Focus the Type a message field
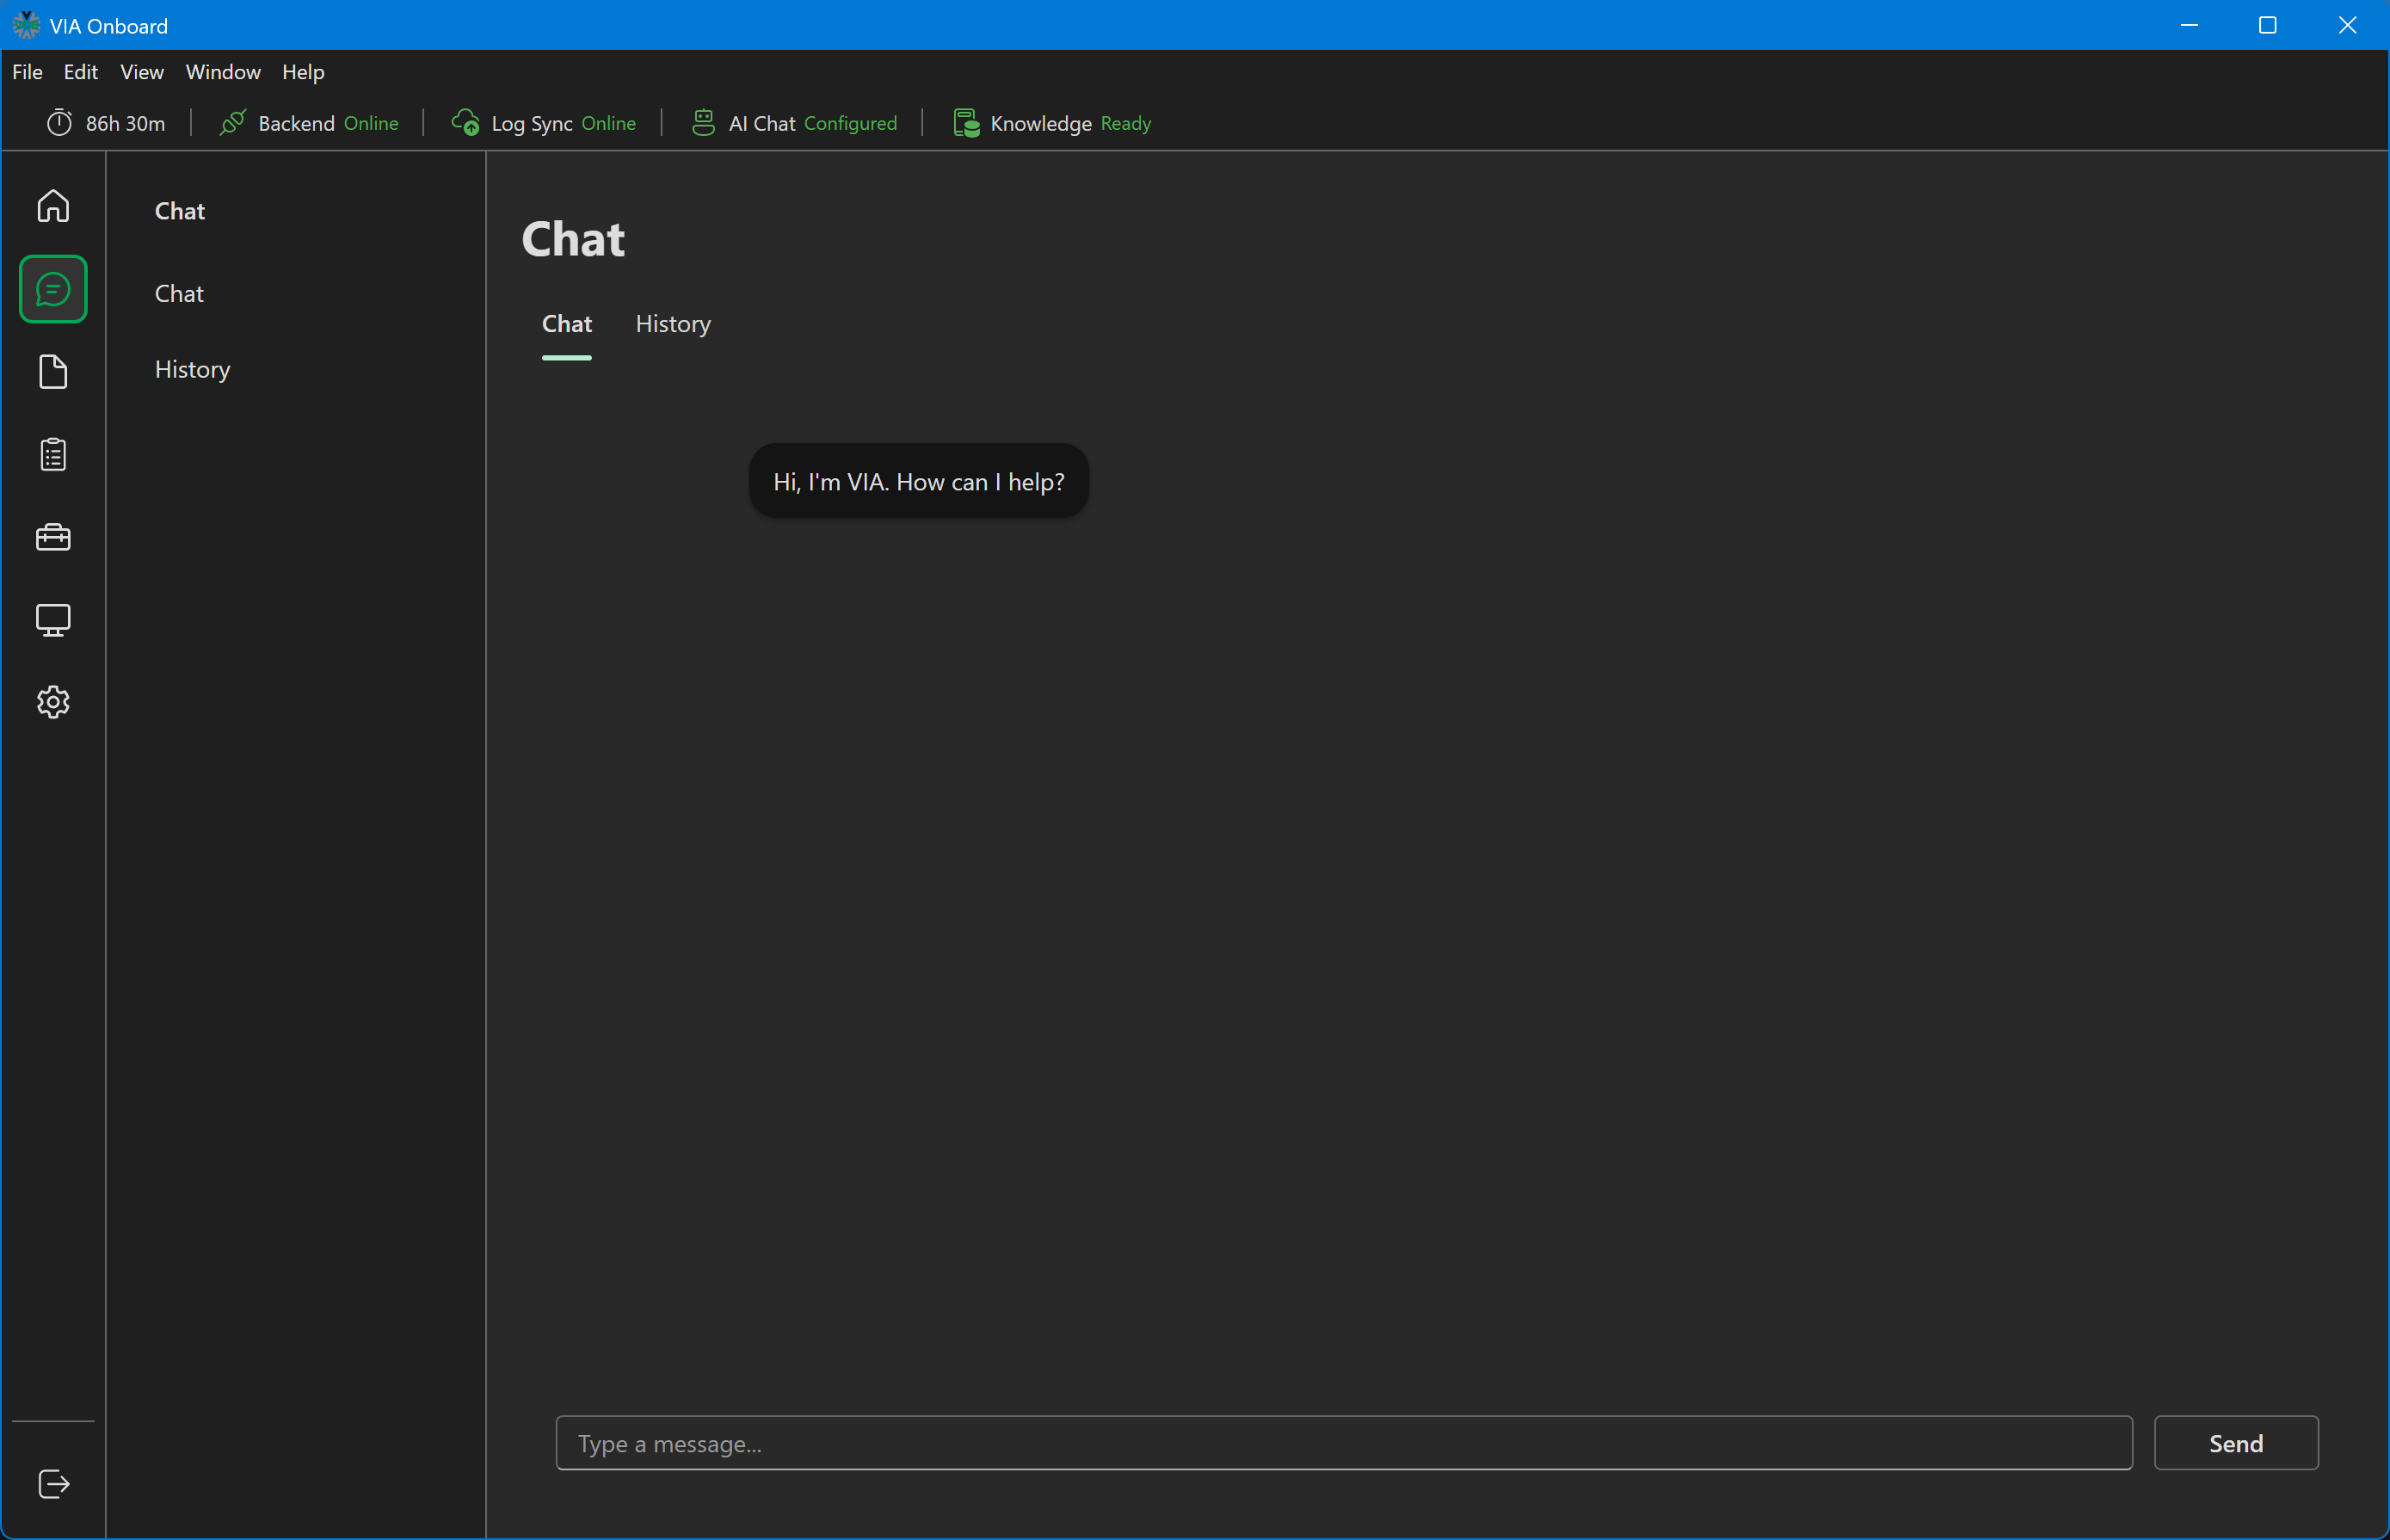The image size is (2390, 1540). [1344, 1443]
